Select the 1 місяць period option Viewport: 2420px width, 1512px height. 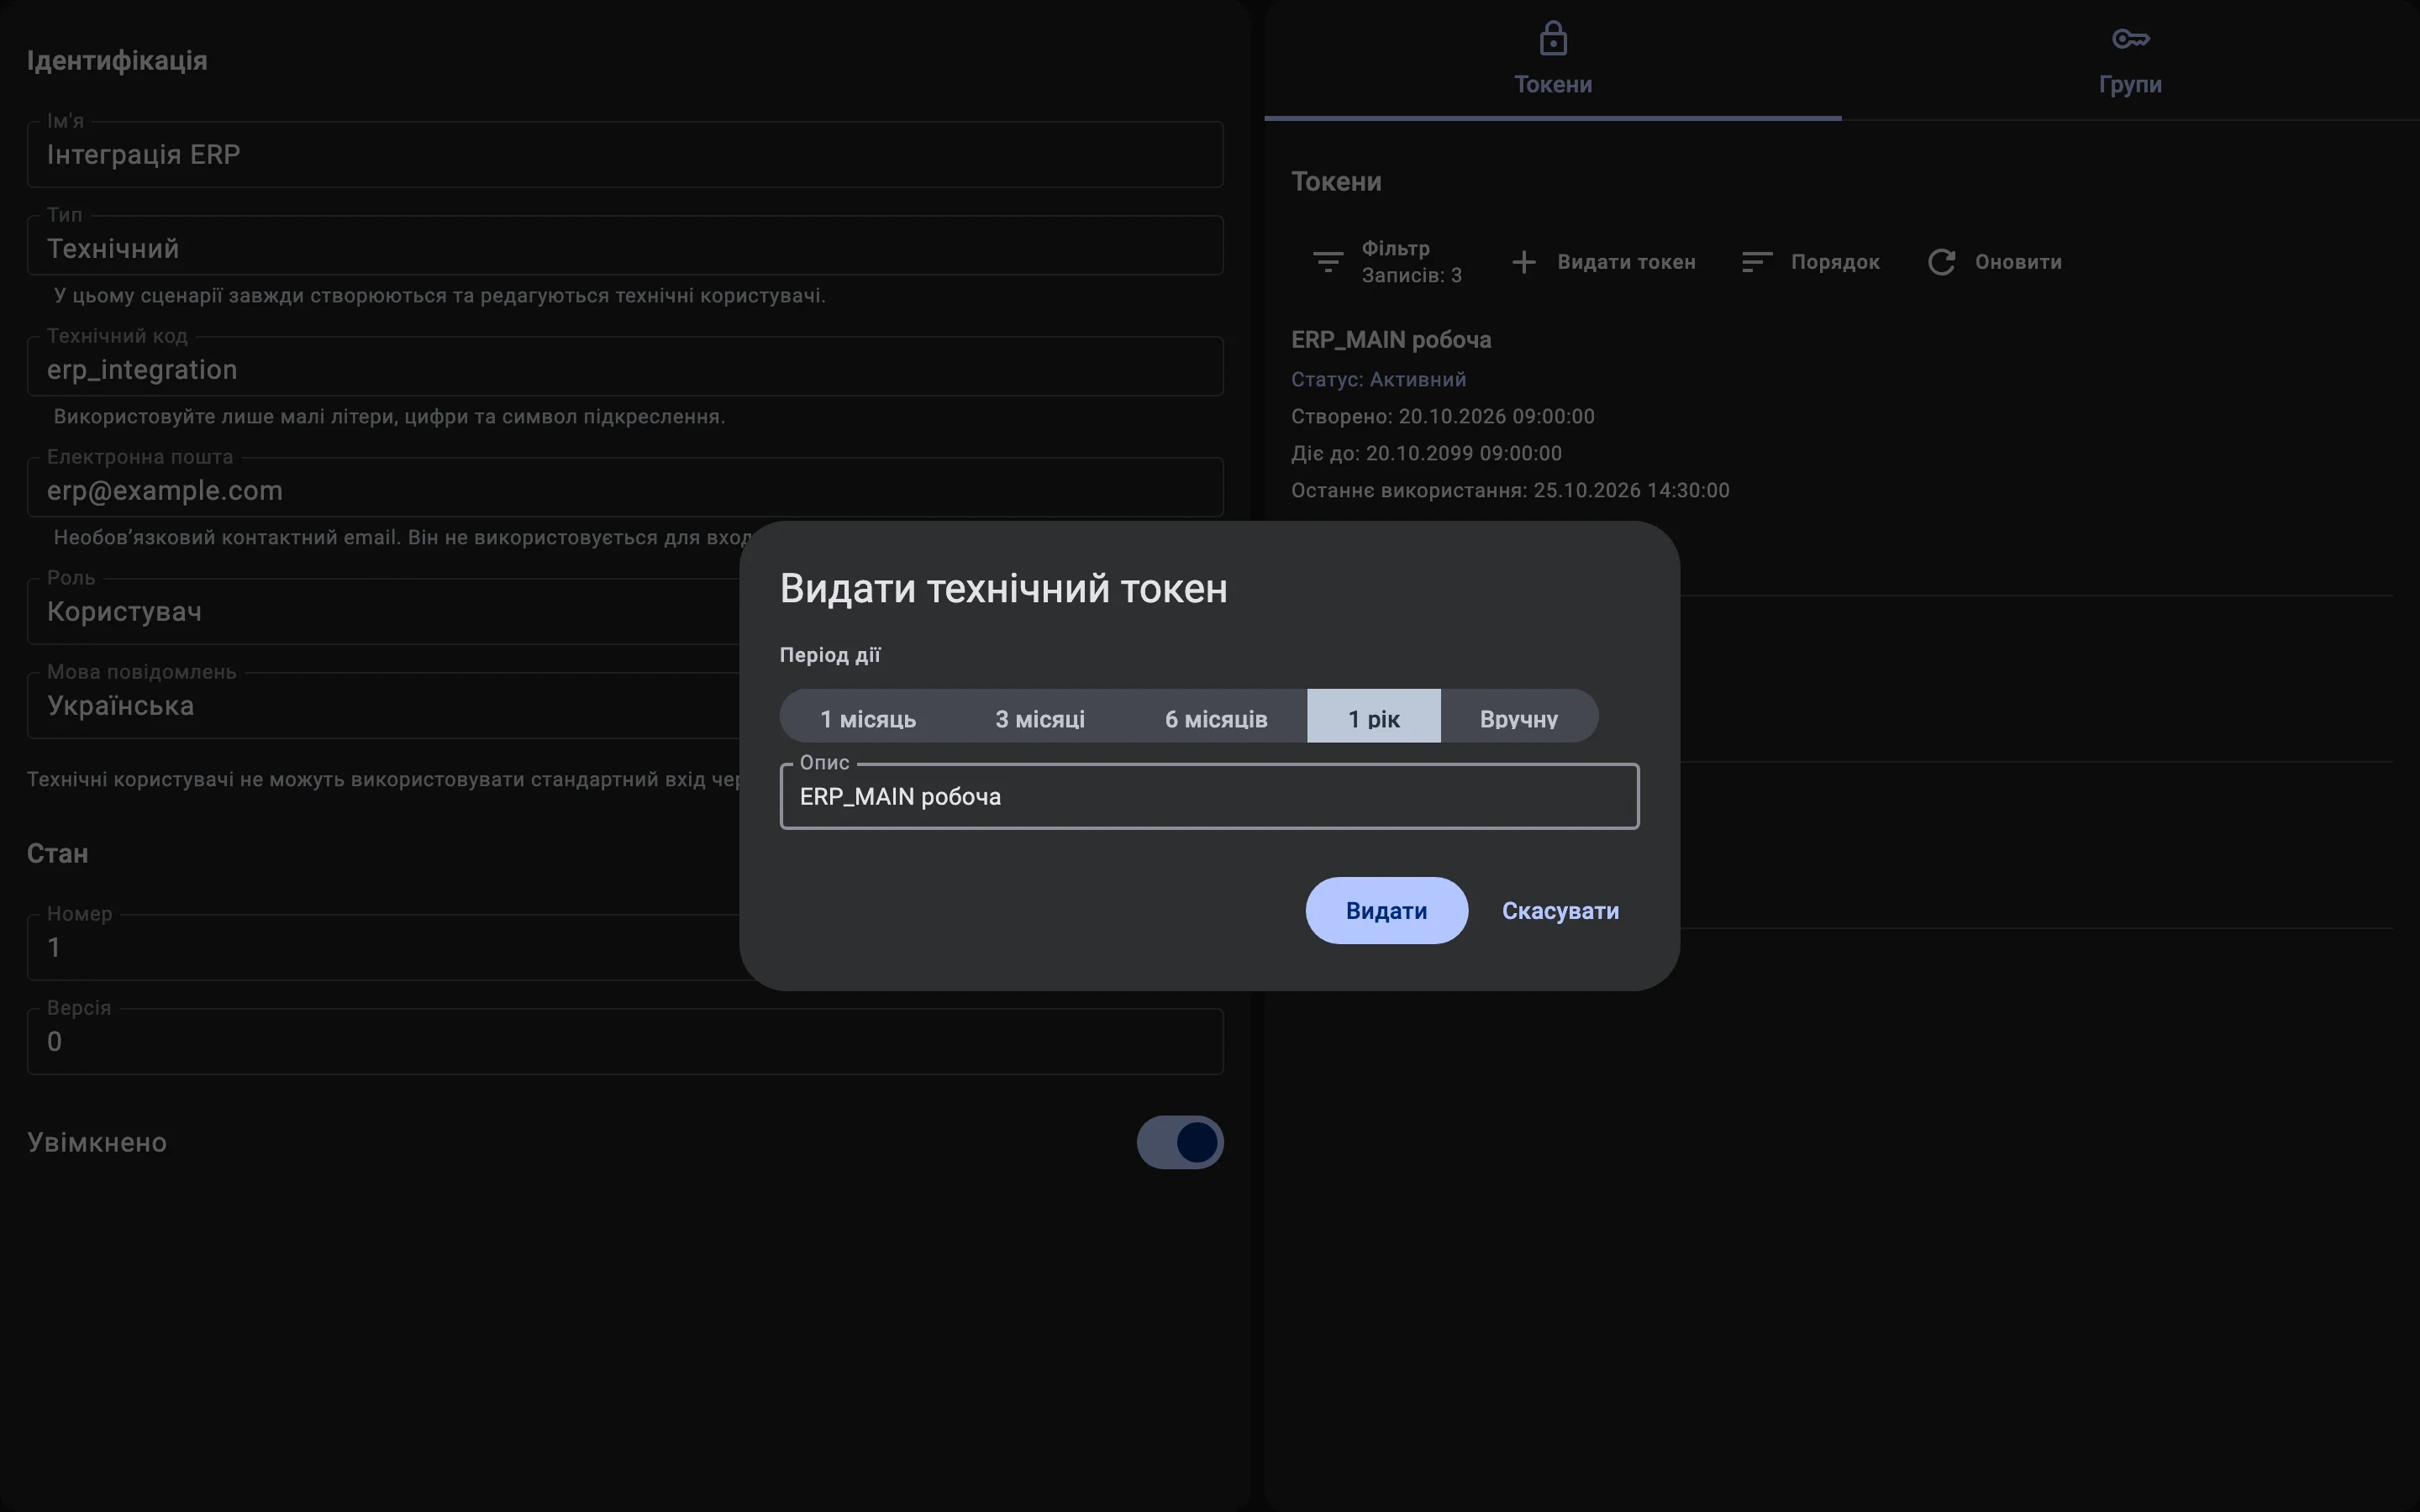pos(868,716)
